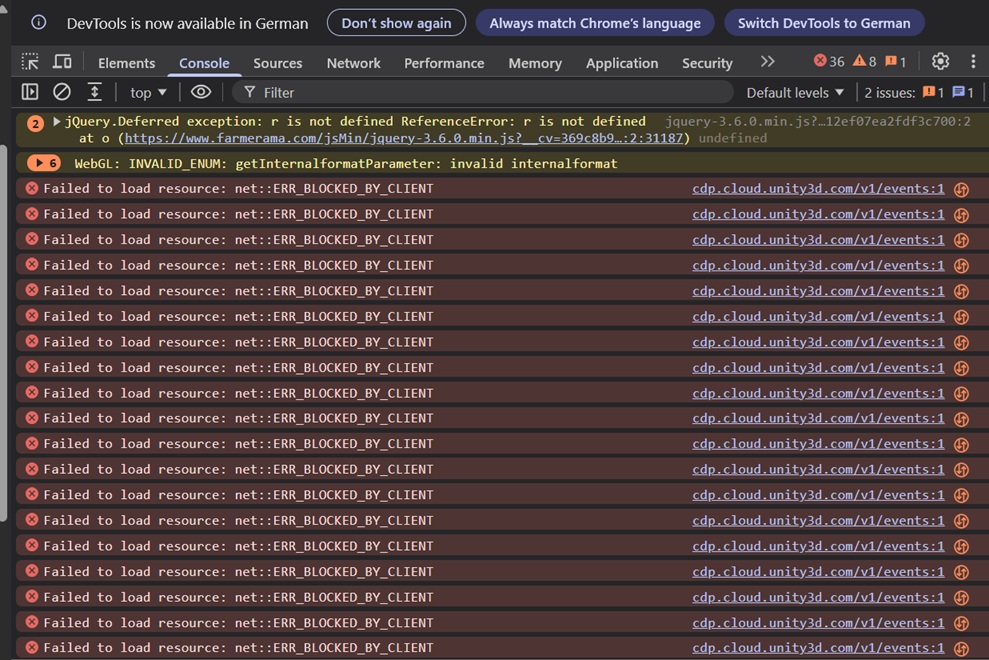Click the orange 2 repeat badge on the jQuery warning
989x660 pixels.
click(35, 123)
